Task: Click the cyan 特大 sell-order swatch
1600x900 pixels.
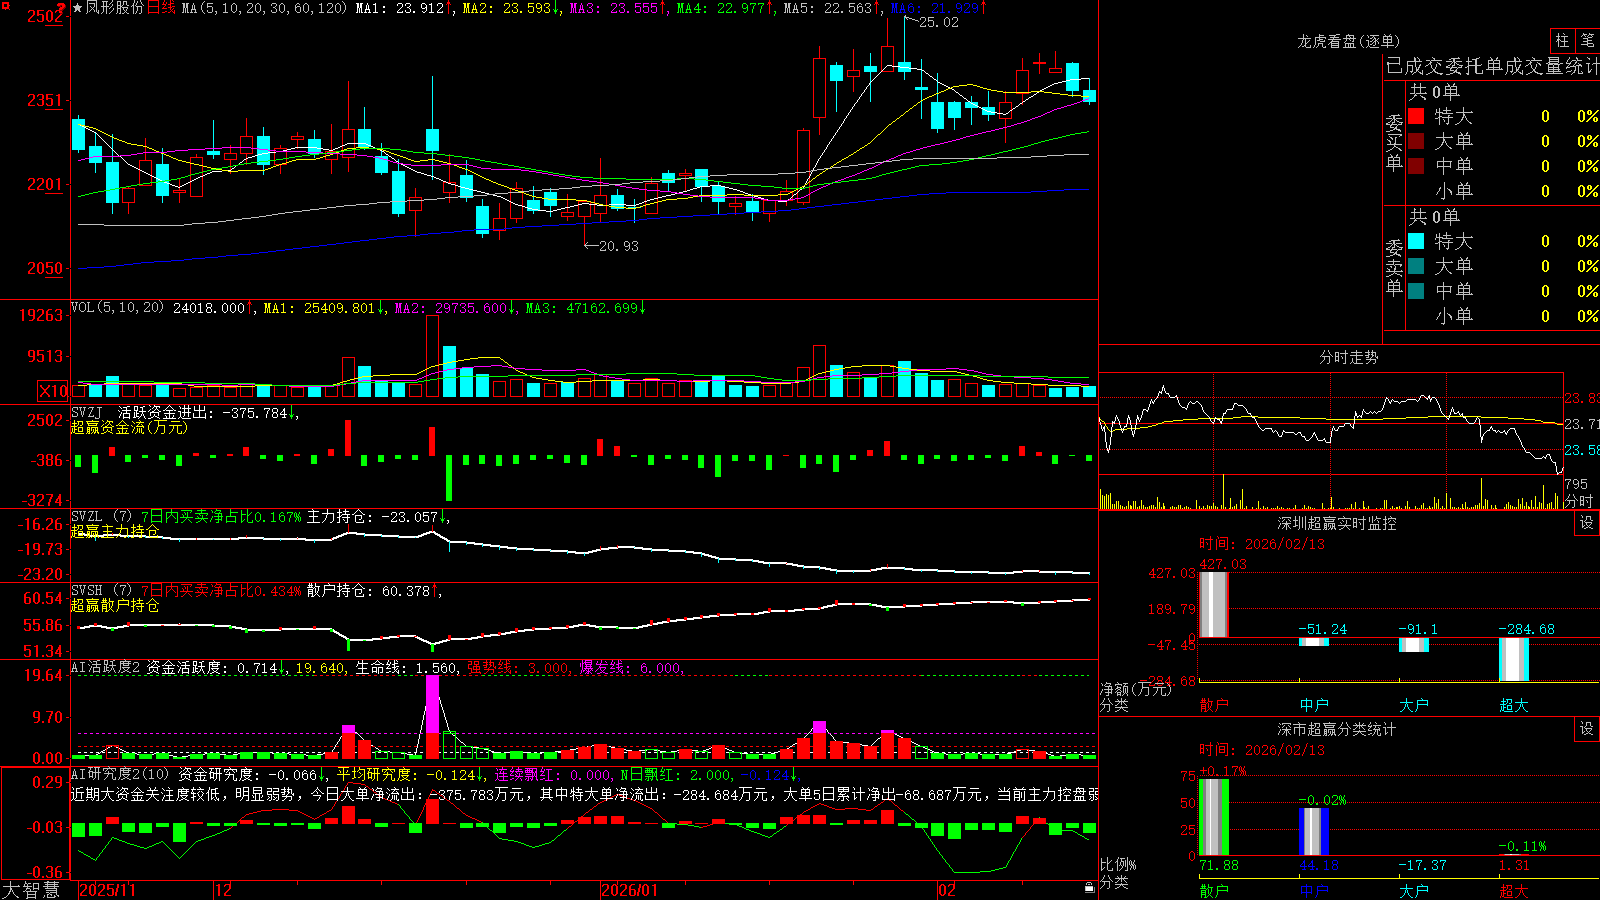Action: click(1416, 241)
